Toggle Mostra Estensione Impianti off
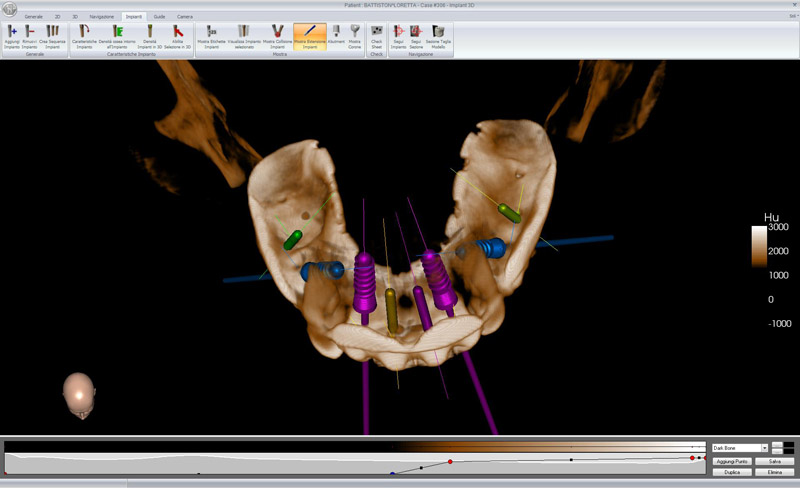The width and height of the screenshot is (800, 489). tap(310, 36)
